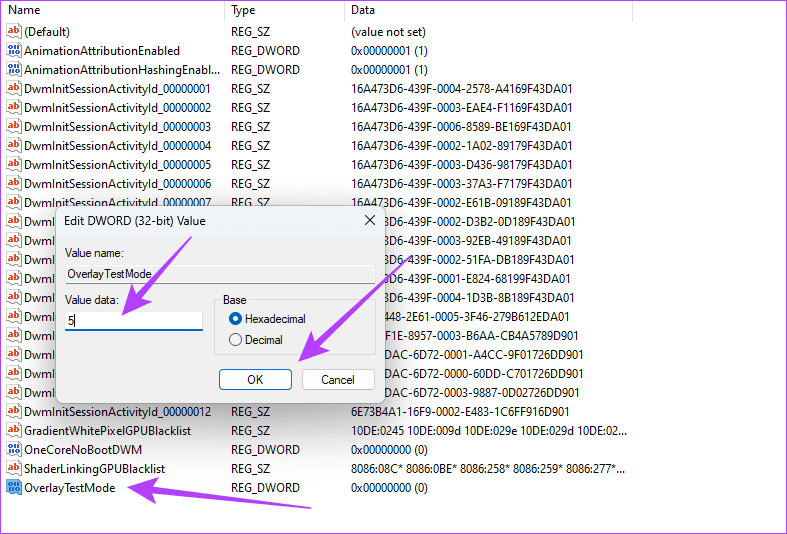Click the (value not set) data cell

point(388,31)
